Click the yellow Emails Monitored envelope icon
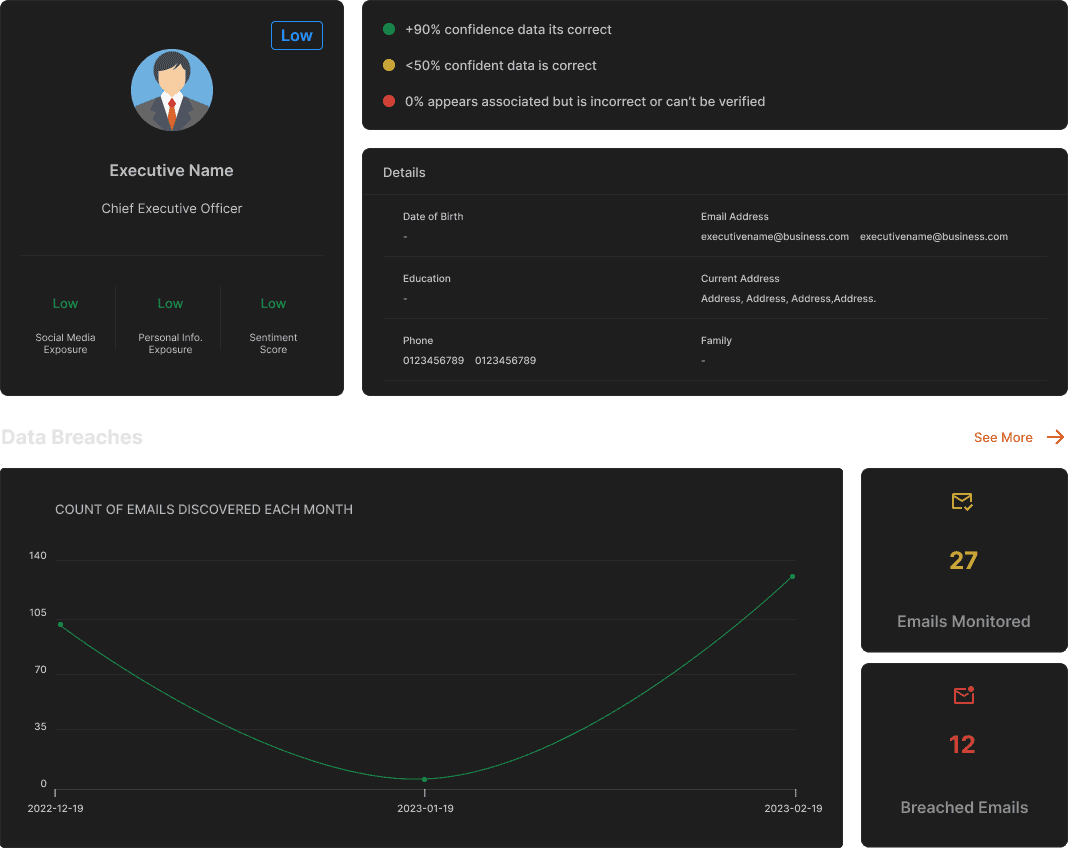This screenshot has width=1068, height=848. point(962,501)
